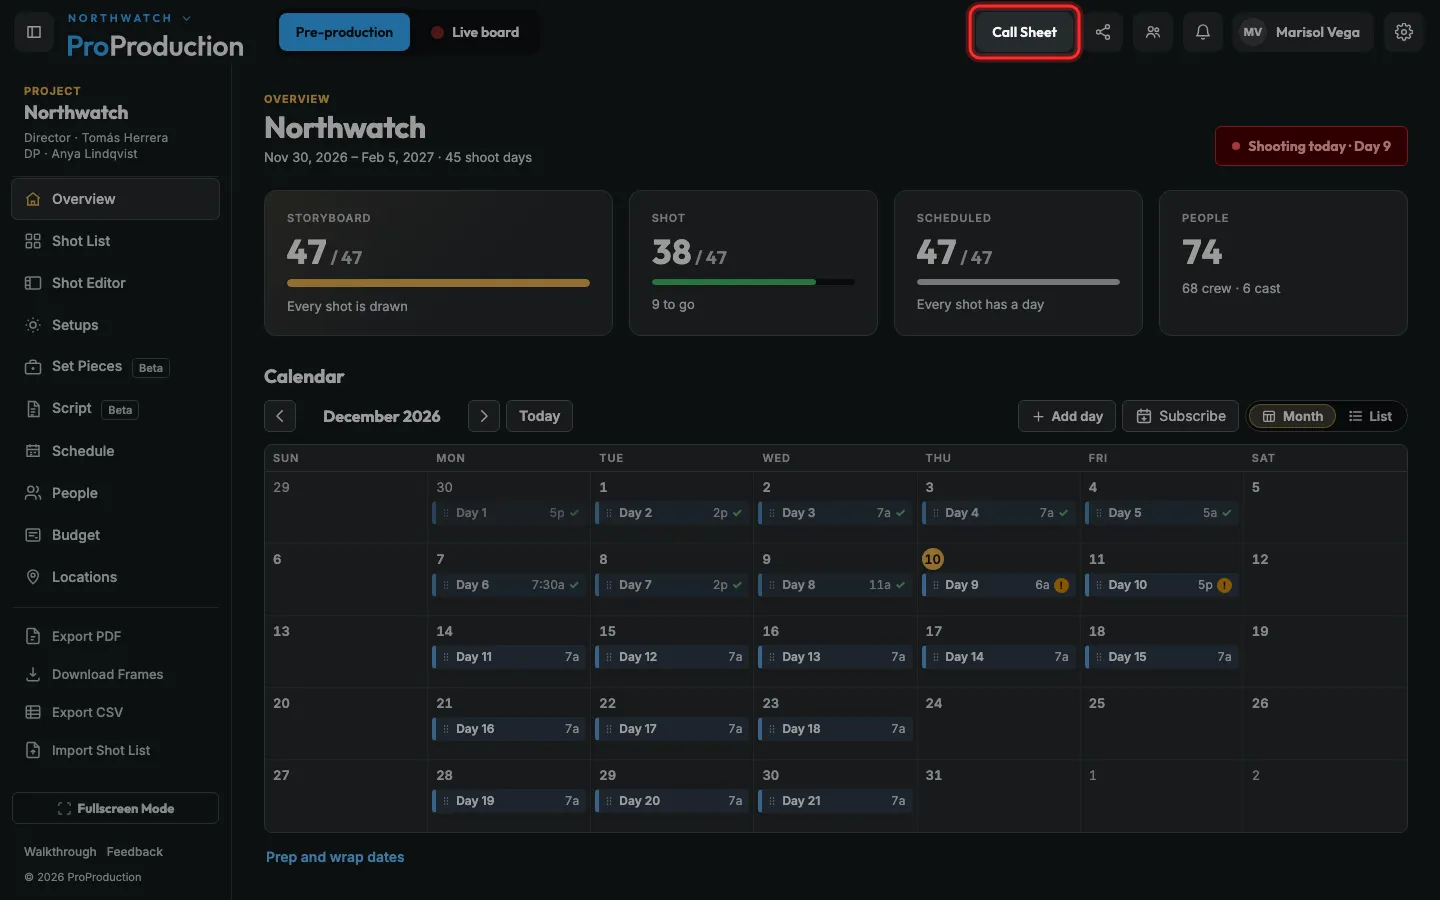Switch to Pre-production mode
Viewport: 1440px width, 900px height.
(x=344, y=32)
